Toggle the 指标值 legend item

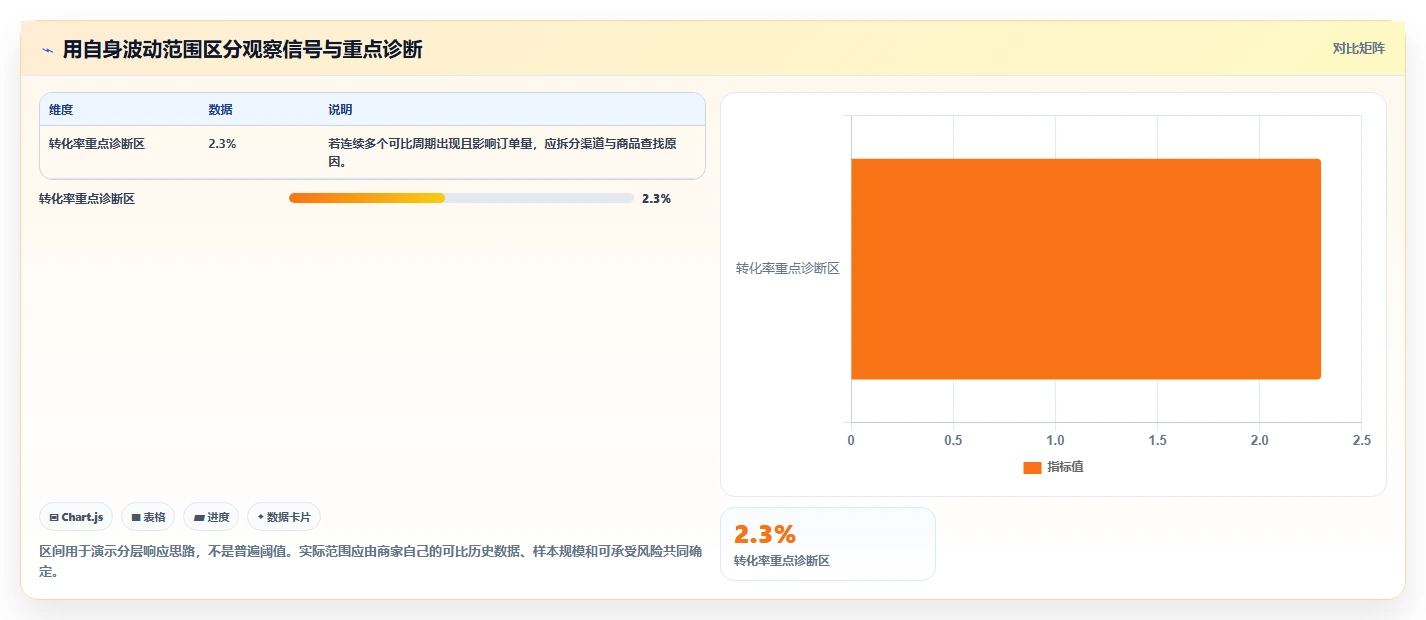[x=1053, y=468]
